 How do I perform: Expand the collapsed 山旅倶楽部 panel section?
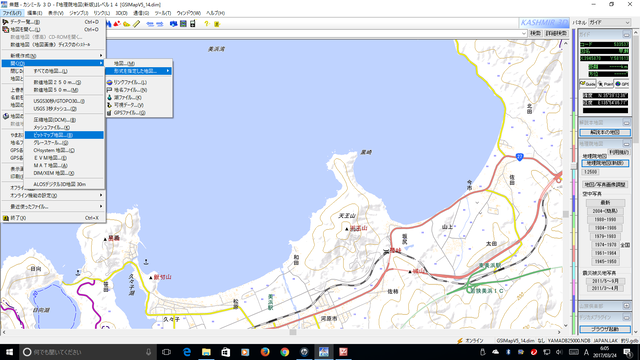(x=626, y=306)
